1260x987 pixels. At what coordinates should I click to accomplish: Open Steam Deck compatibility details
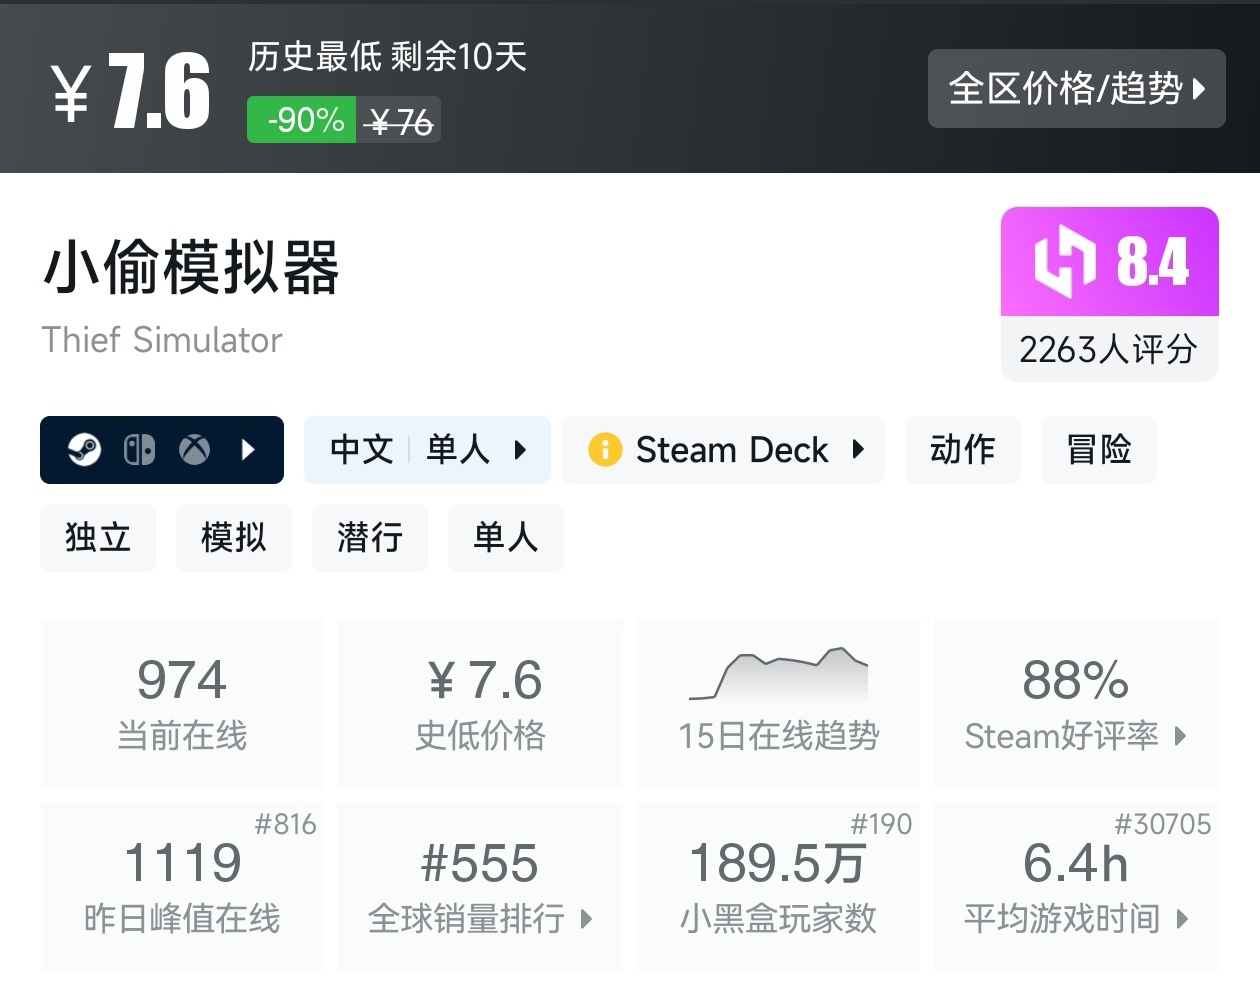pos(723,450)
